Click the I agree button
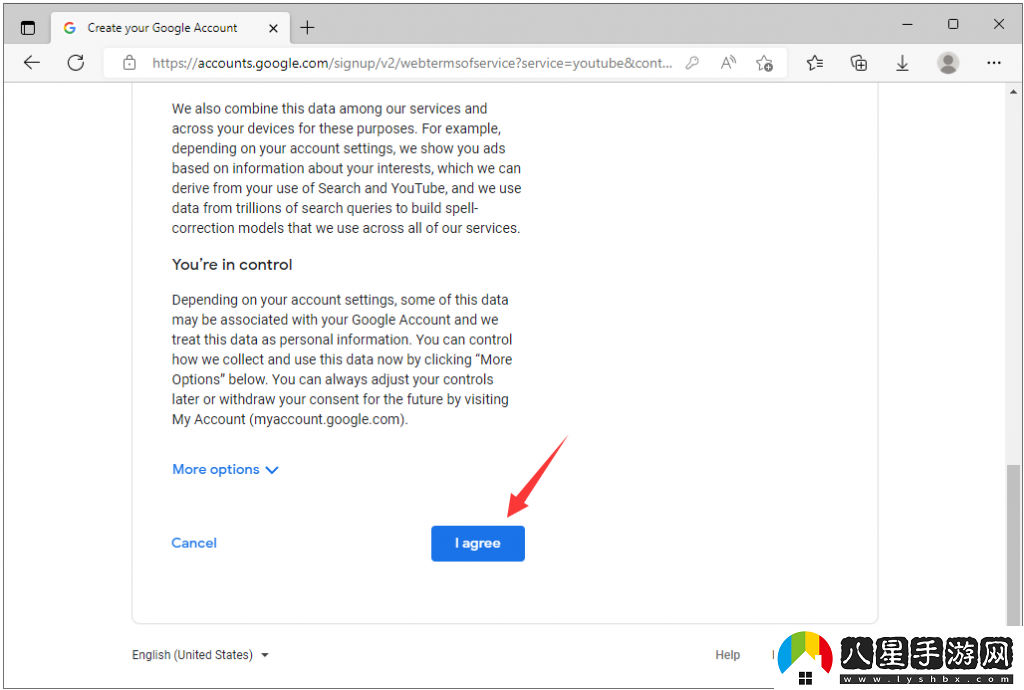The width and height of the screenshot is (1024, 690). [477, 543]
